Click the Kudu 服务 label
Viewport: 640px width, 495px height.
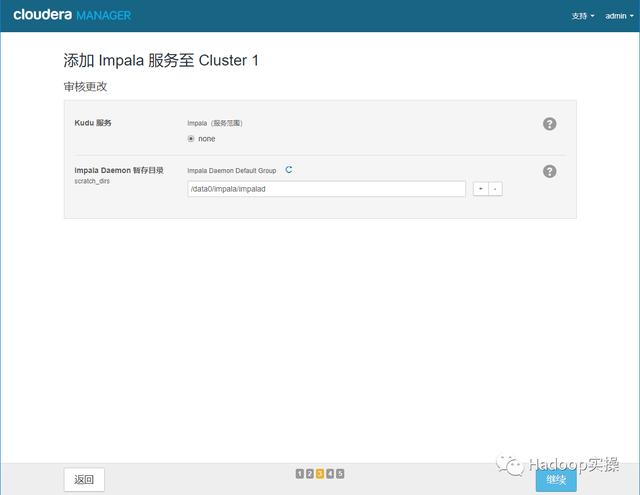(93, 123)
